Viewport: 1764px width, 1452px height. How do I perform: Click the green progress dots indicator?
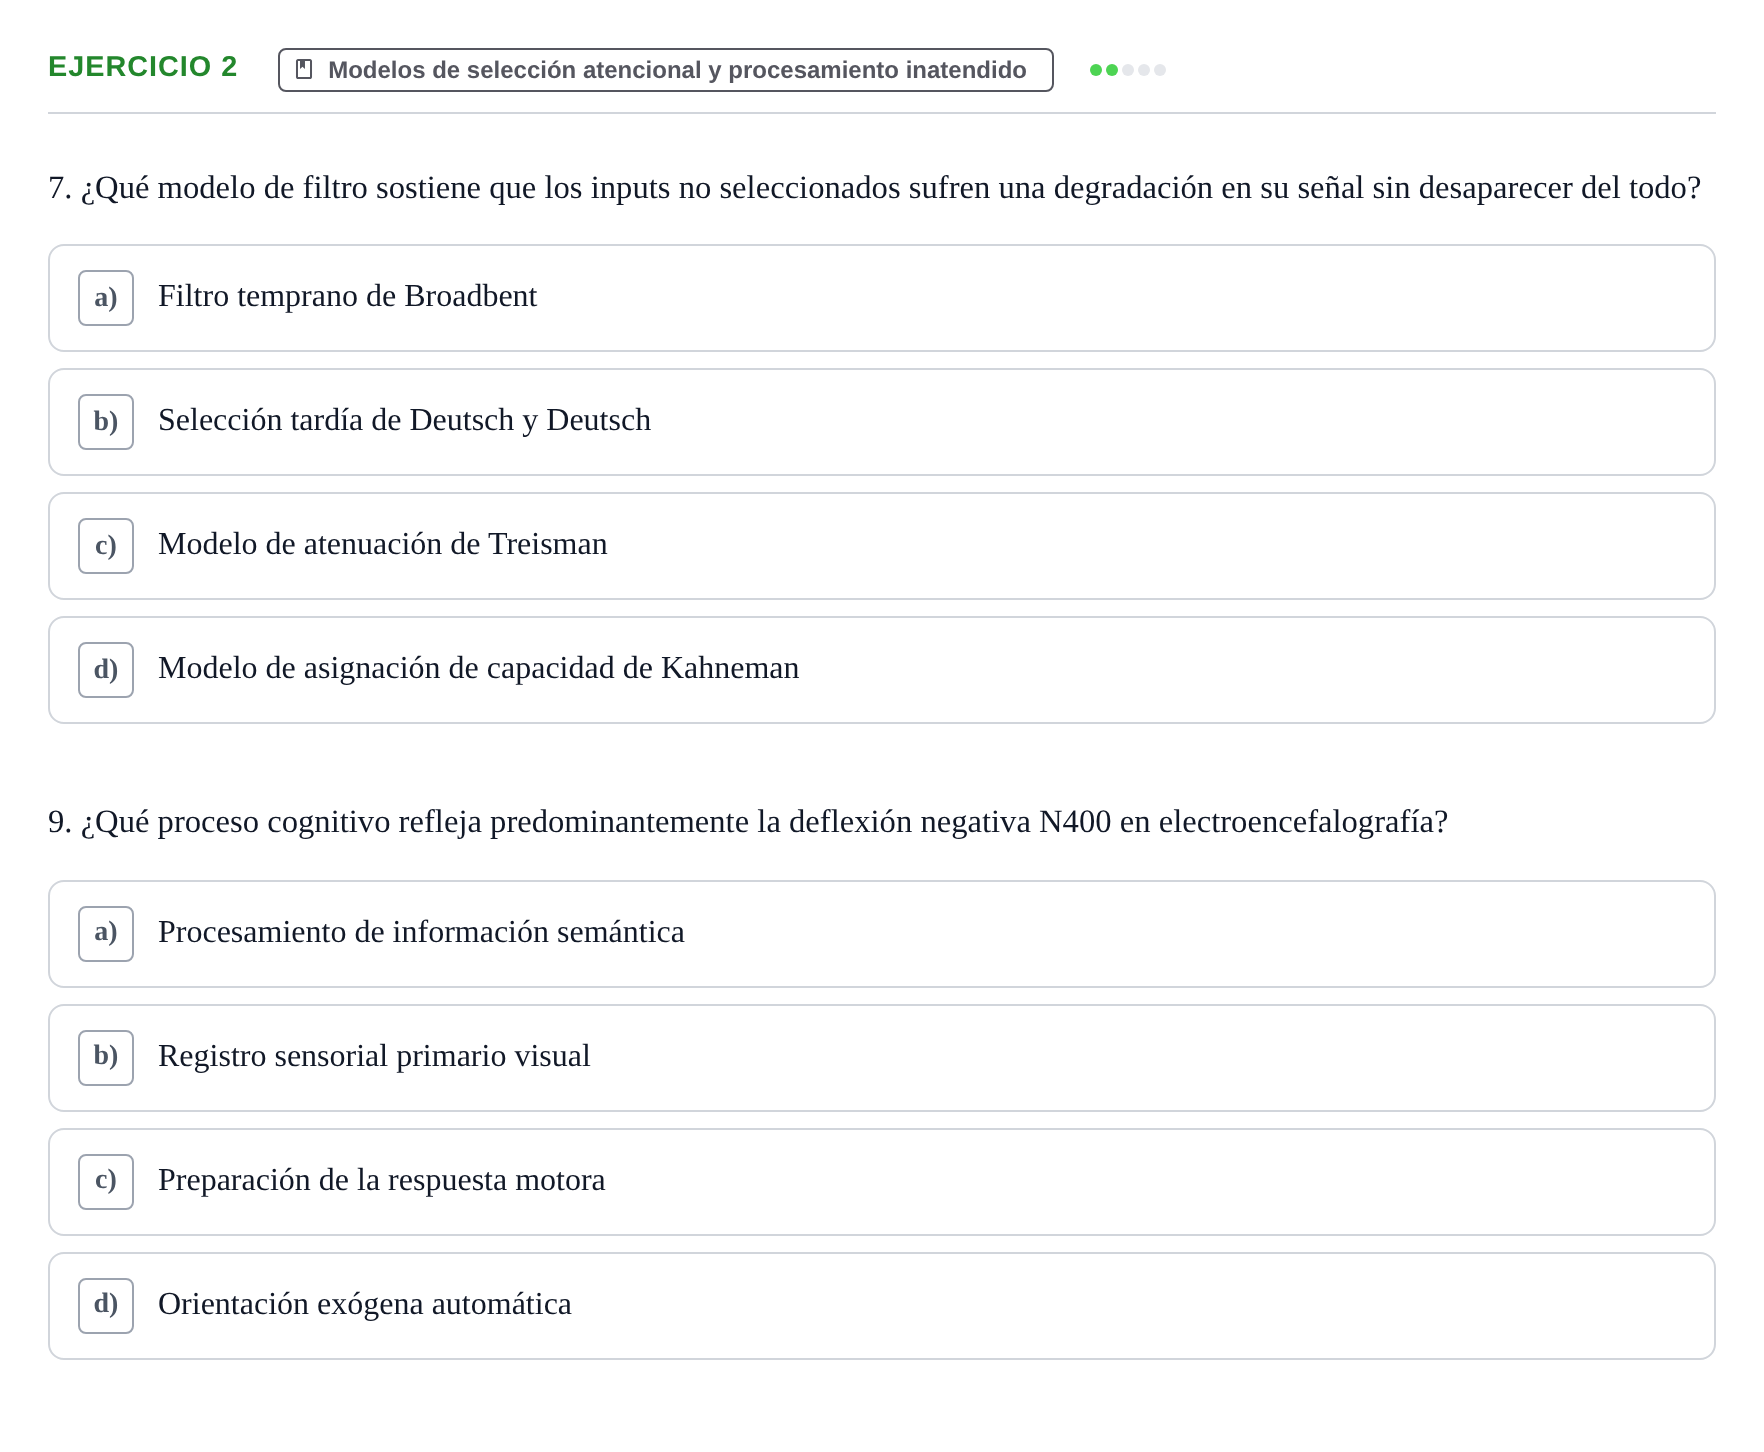[1128, 70]
